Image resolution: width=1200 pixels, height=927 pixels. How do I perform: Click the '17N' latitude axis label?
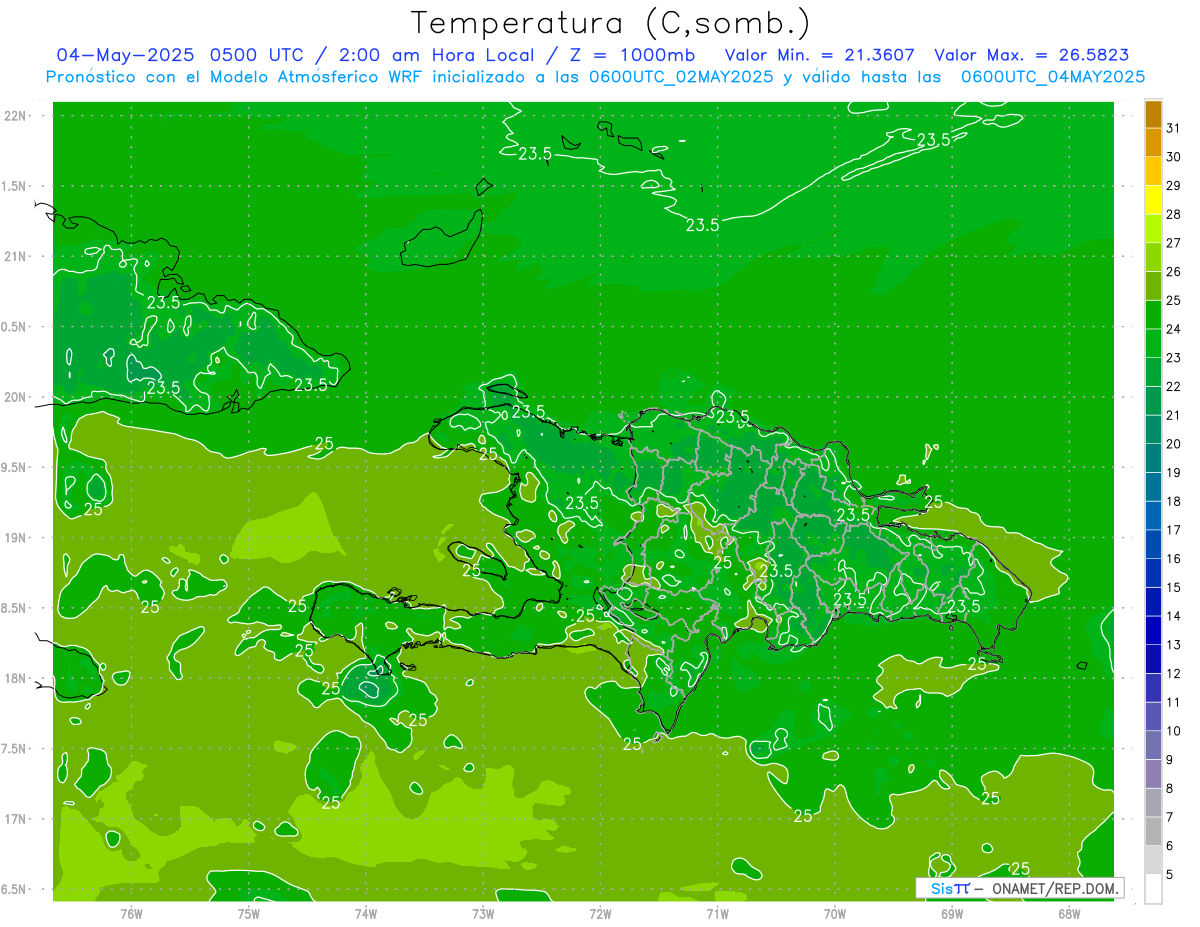coord(16,819)
